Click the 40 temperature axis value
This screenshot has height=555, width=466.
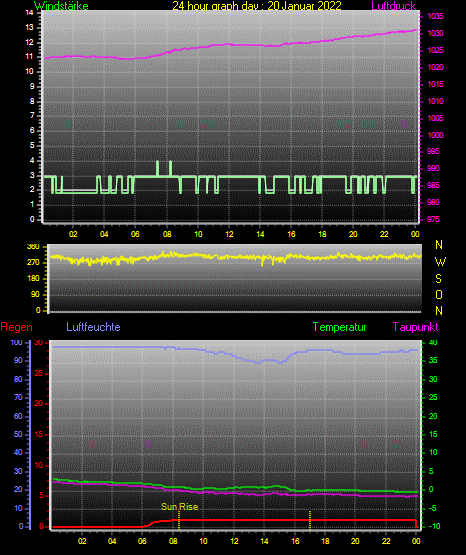coord(433,342)
